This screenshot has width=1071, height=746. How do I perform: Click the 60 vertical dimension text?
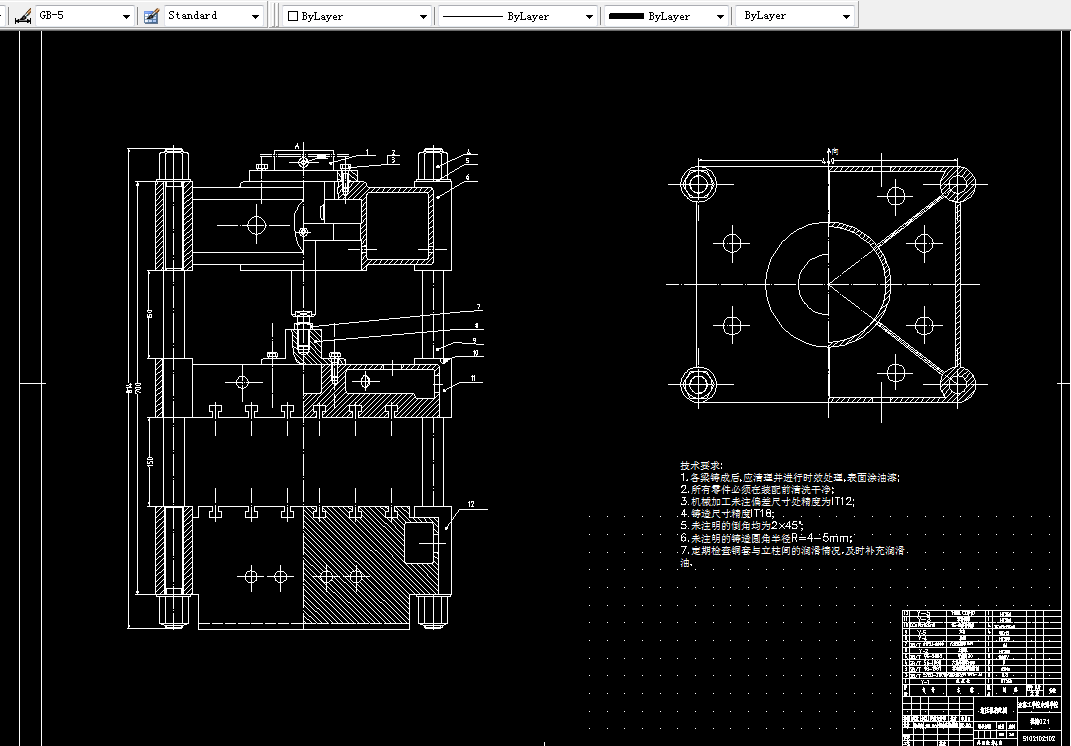coord(150,313)
